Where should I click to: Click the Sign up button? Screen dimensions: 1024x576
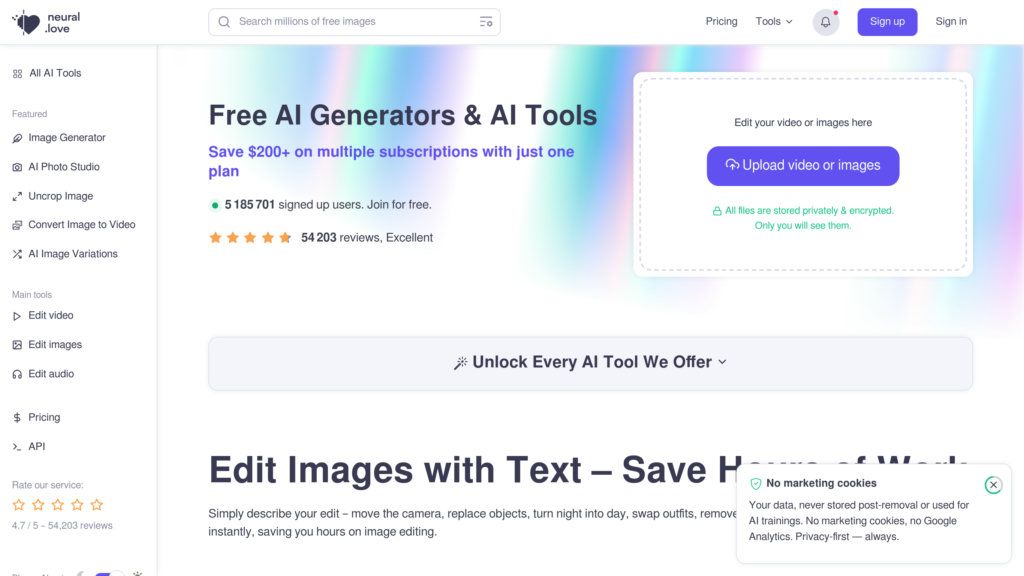[887, 22]
